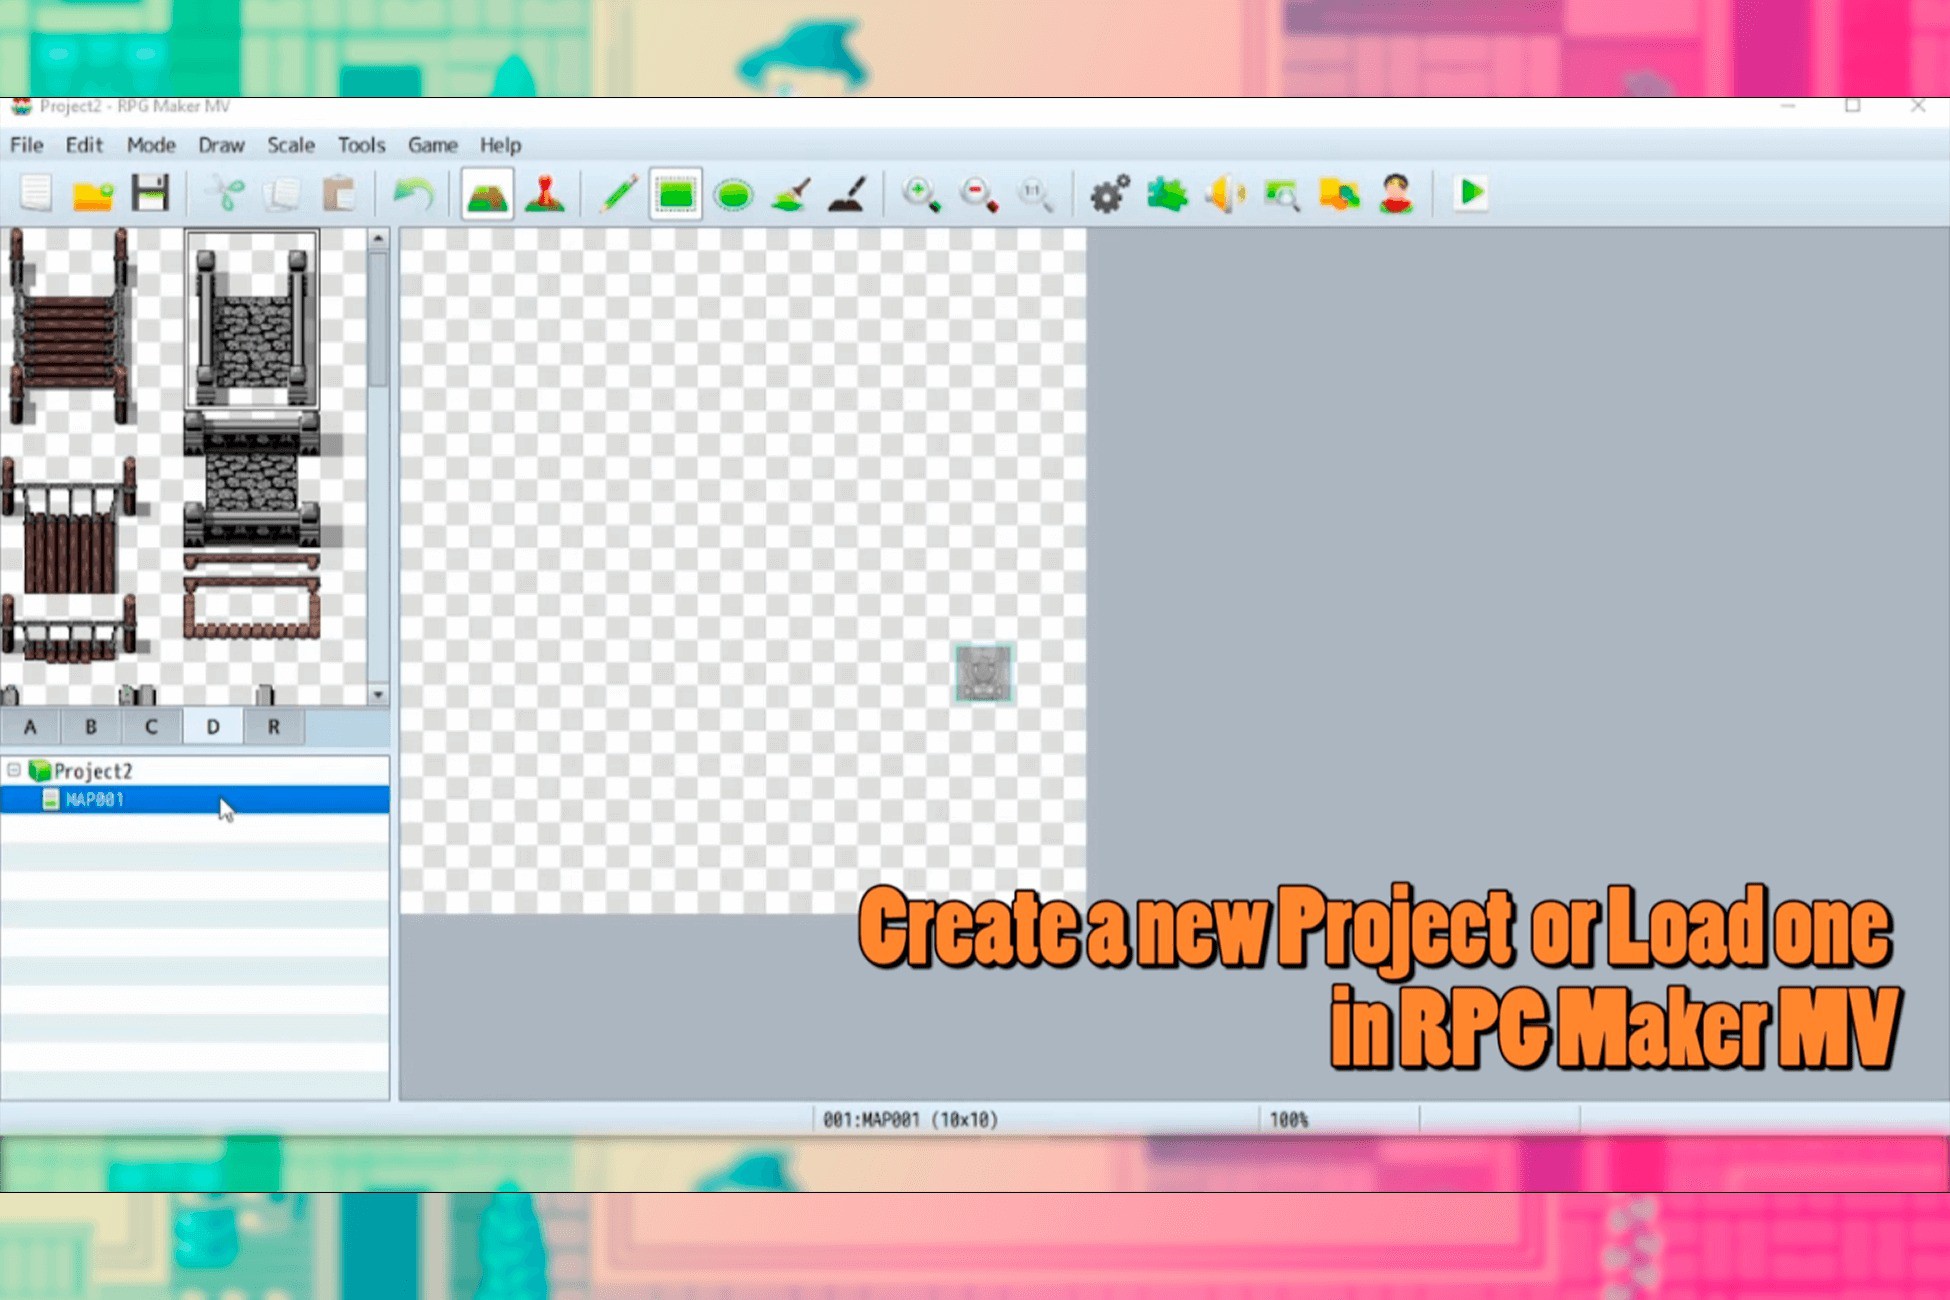Click the Paste clipboard icon
The width and height of the screenshot is (1950, 1300).
pos(339,193)
